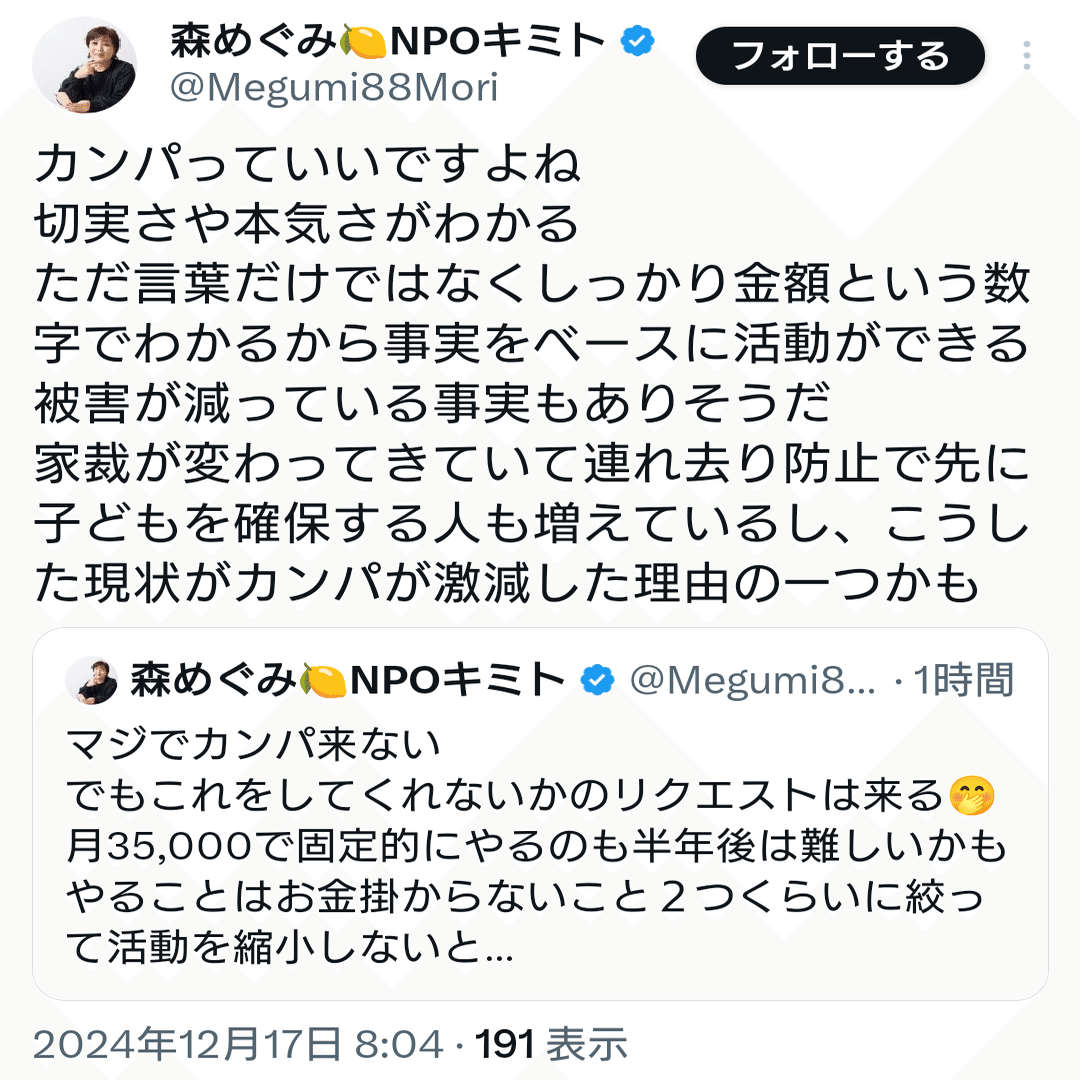Open the author's round profile photo
1080x1080 pixels.
click(84, 65)
